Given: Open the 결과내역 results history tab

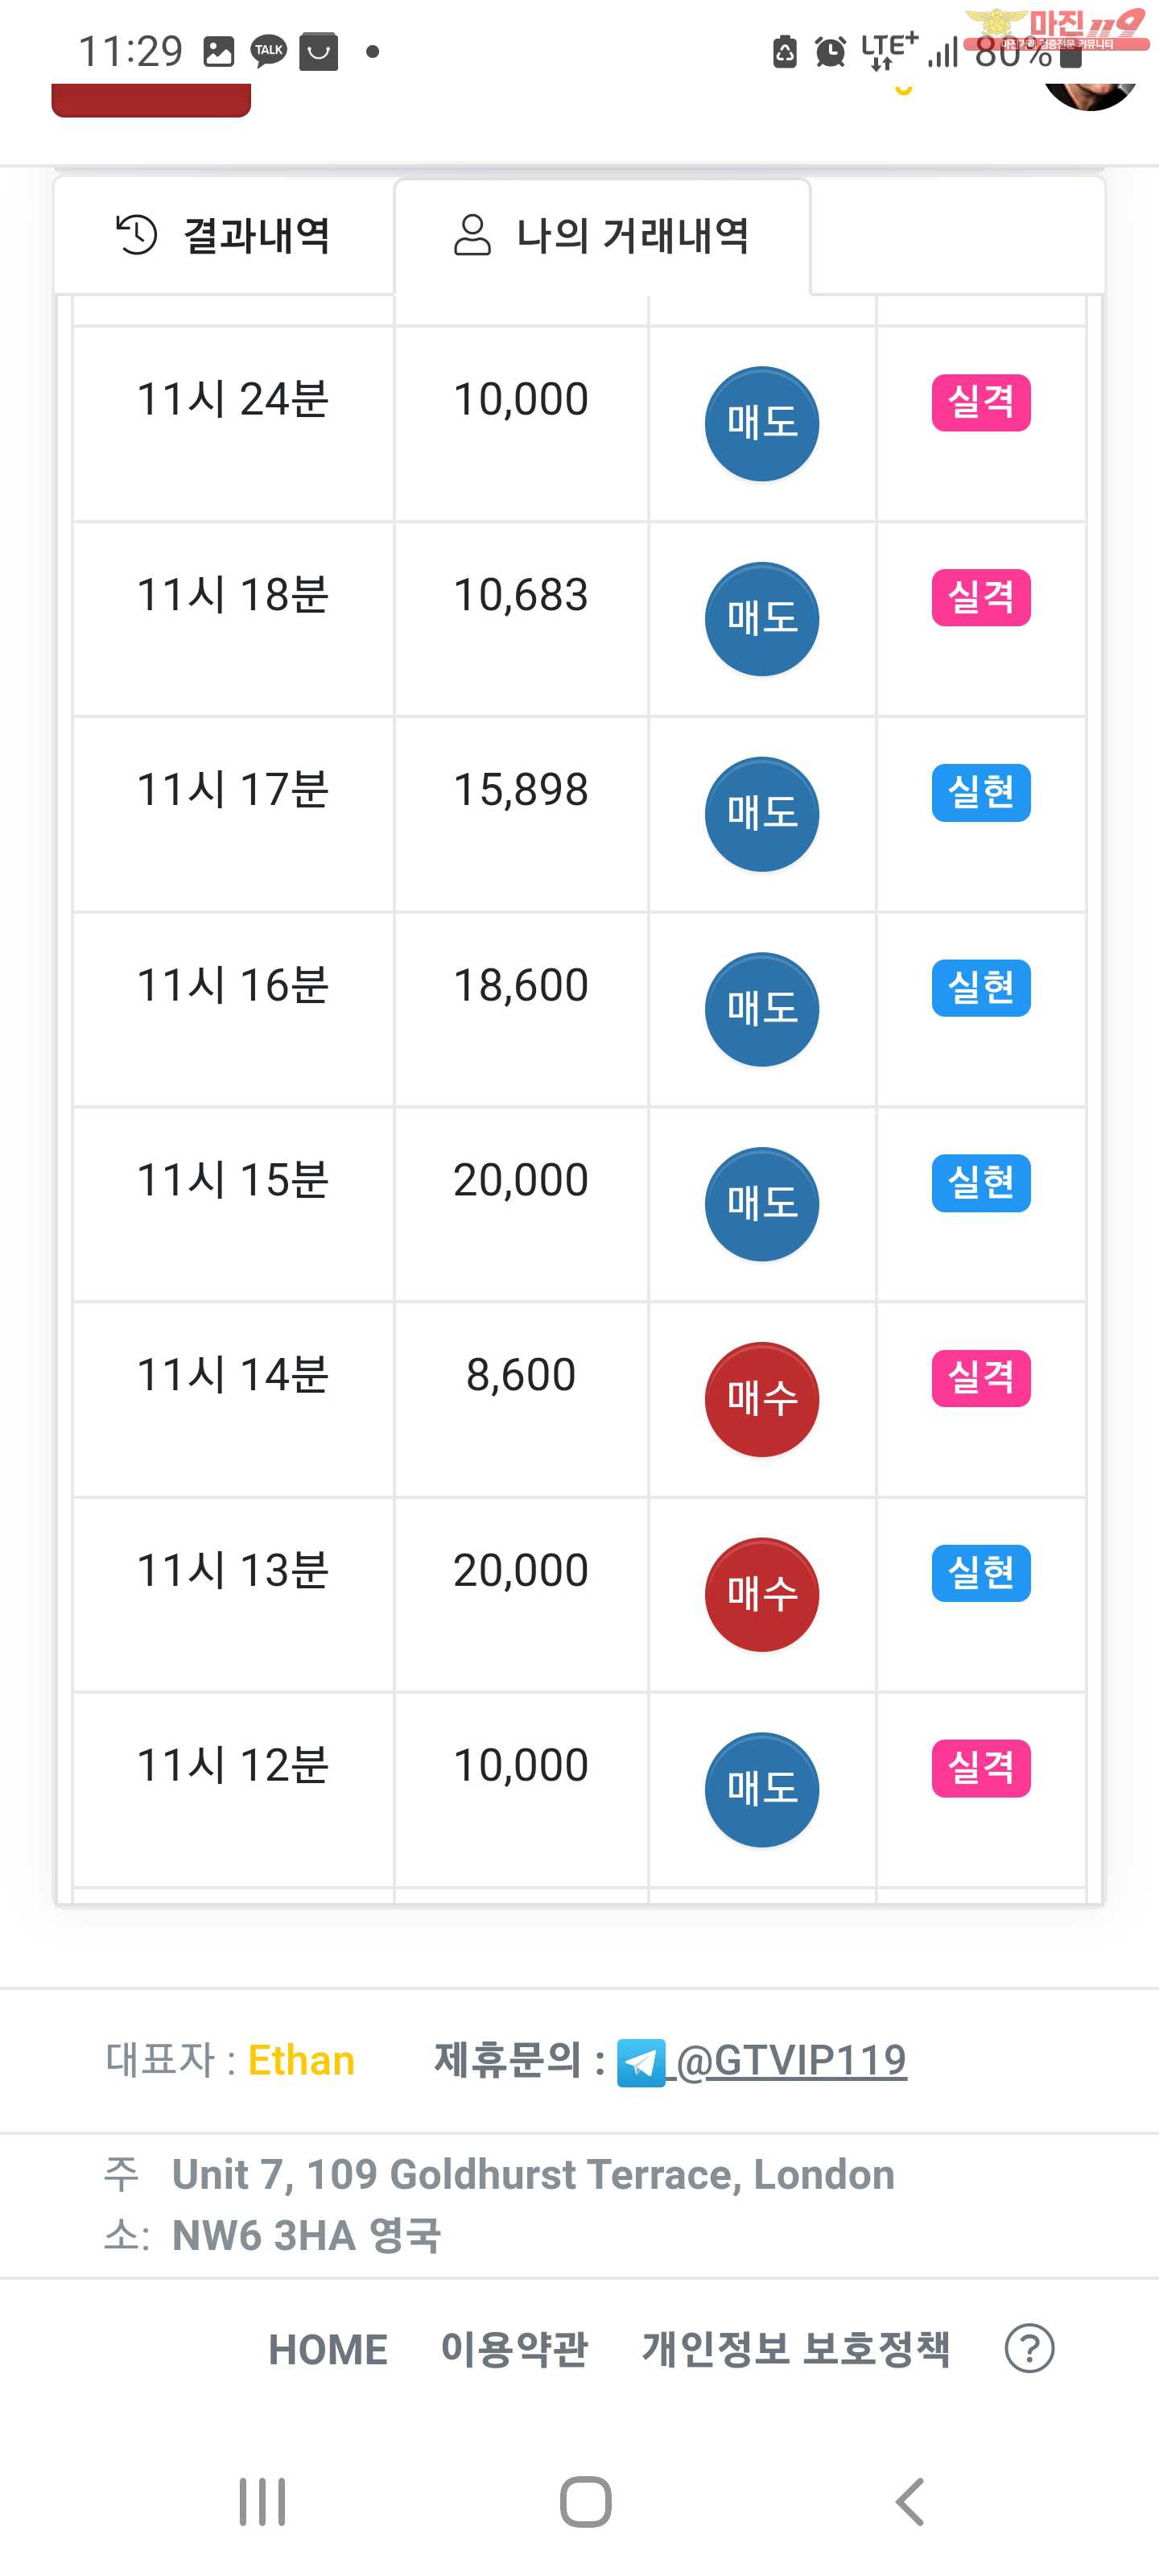Looking at the screenshot, I should [224, 236].
